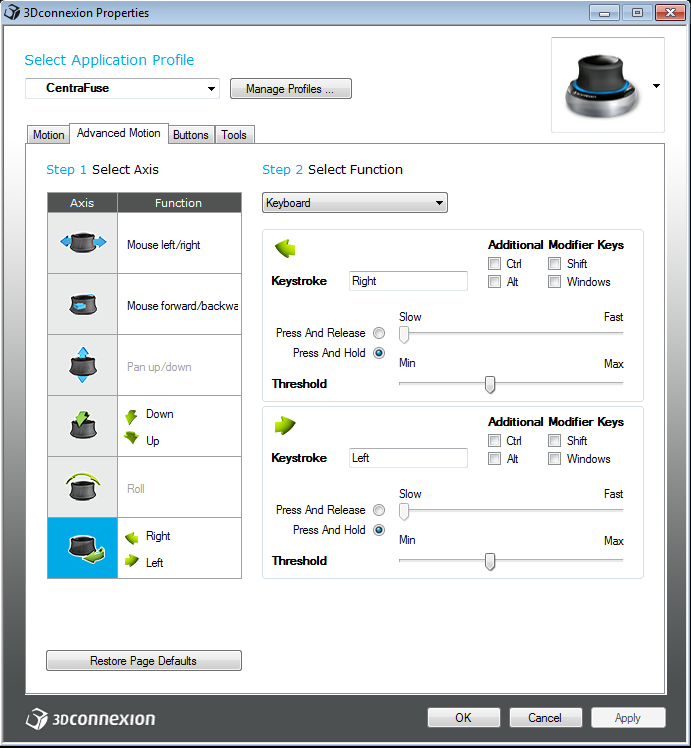691x748 pixels.
Task: Select the tilt down/up axis icon
Action: pyautogui.click(x=83, y=426)
